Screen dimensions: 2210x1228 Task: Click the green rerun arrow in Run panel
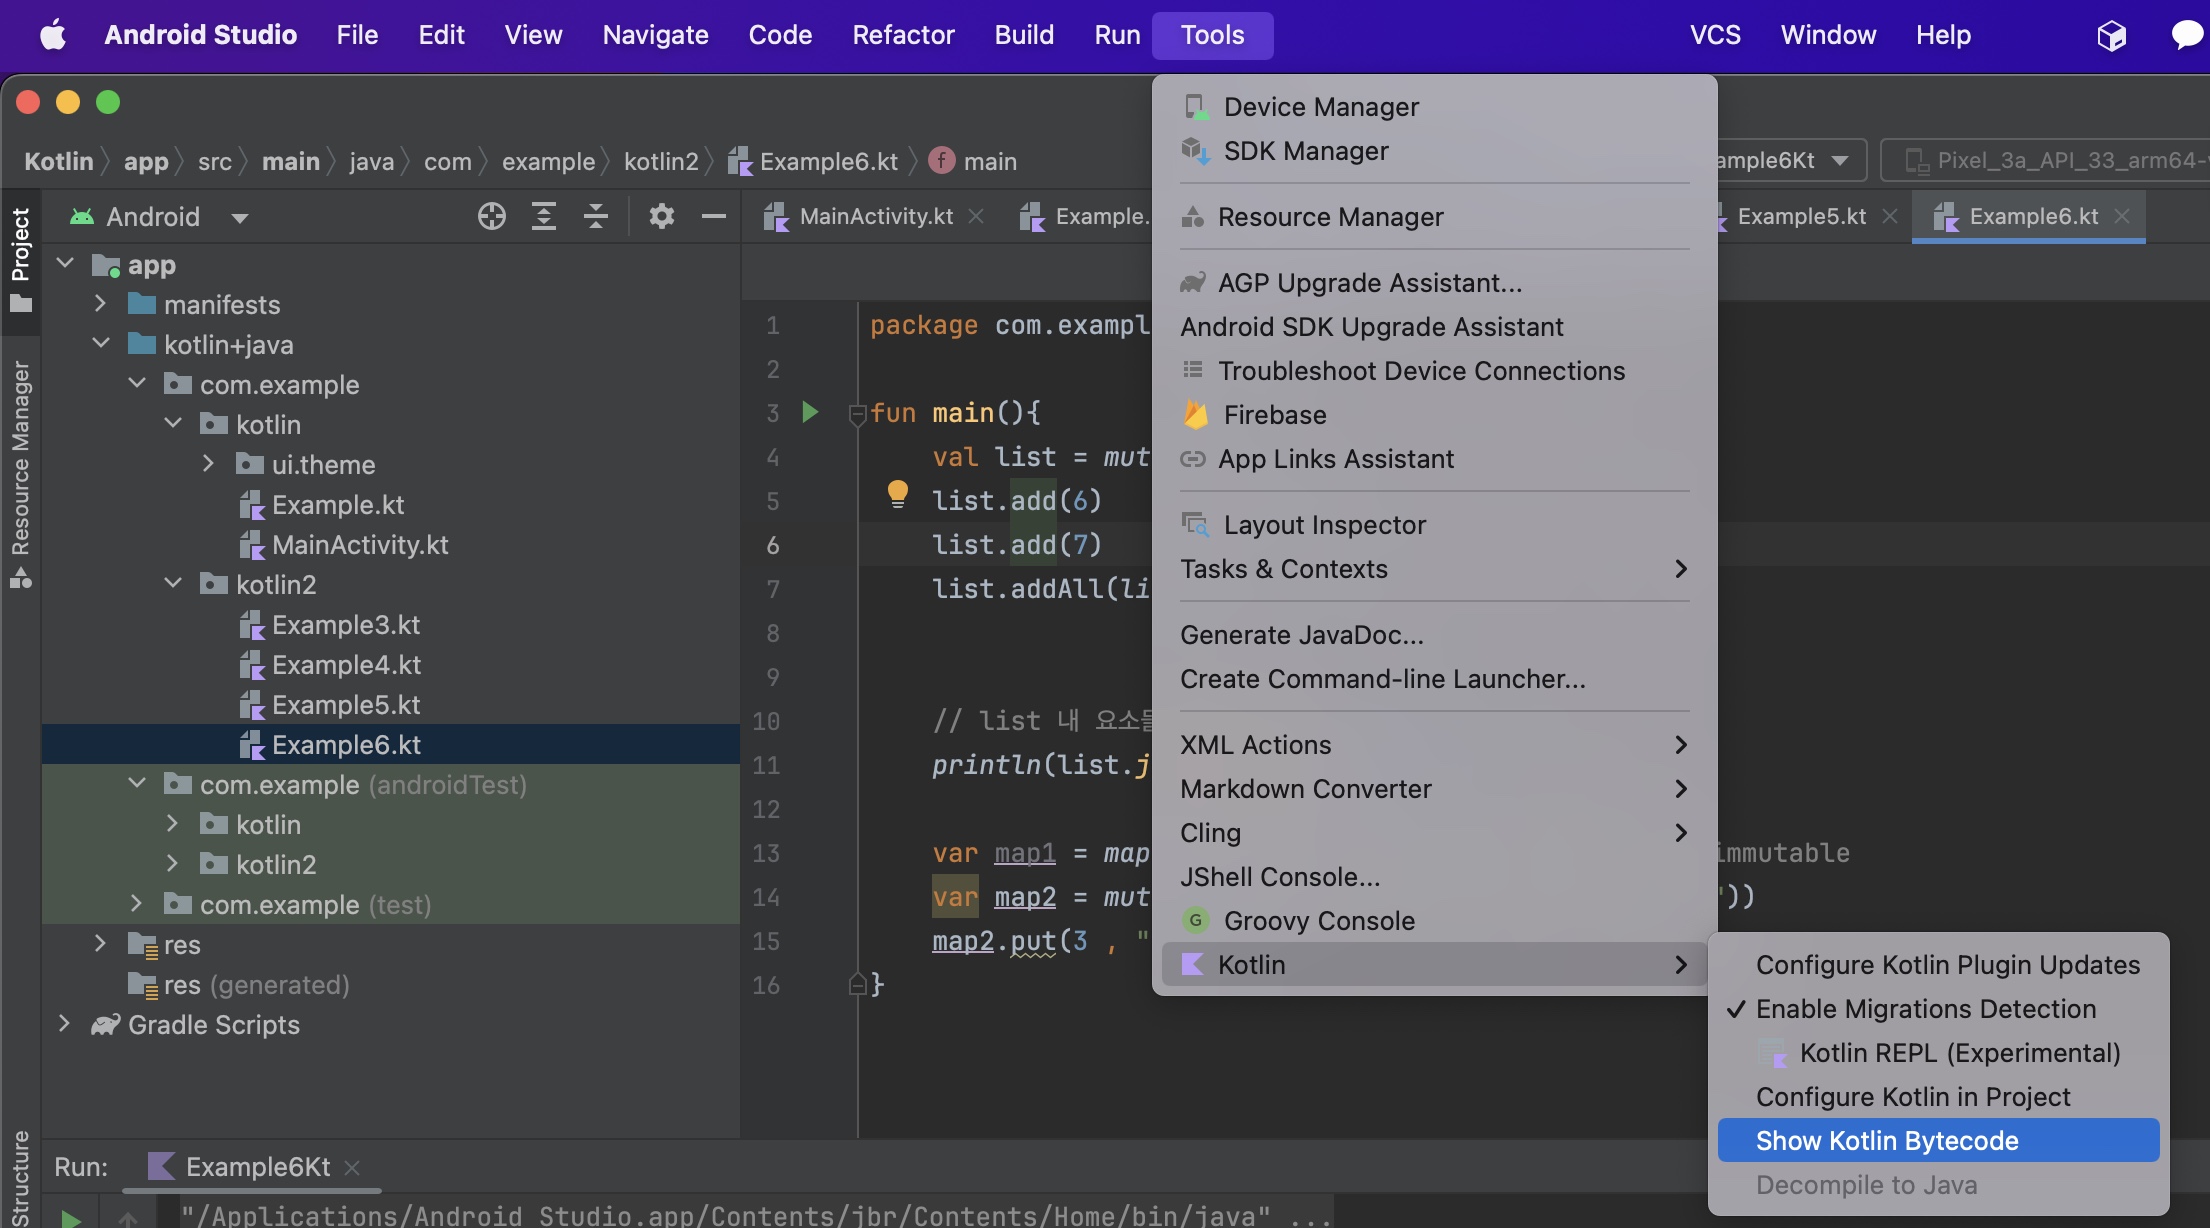[70, 1218]
